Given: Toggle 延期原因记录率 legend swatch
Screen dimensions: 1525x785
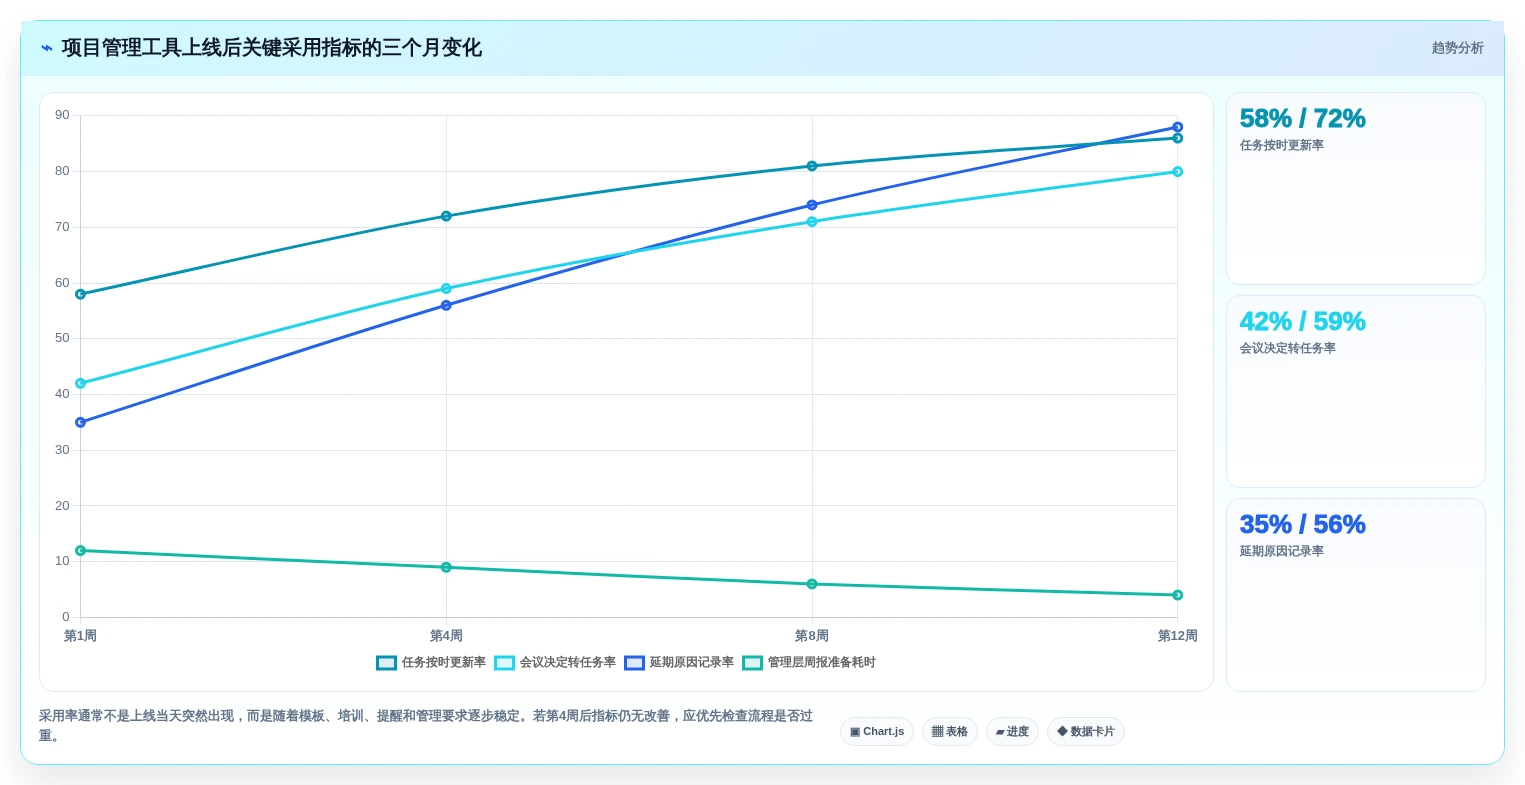Looking at the screenshot, I should [x=634, y=663].
